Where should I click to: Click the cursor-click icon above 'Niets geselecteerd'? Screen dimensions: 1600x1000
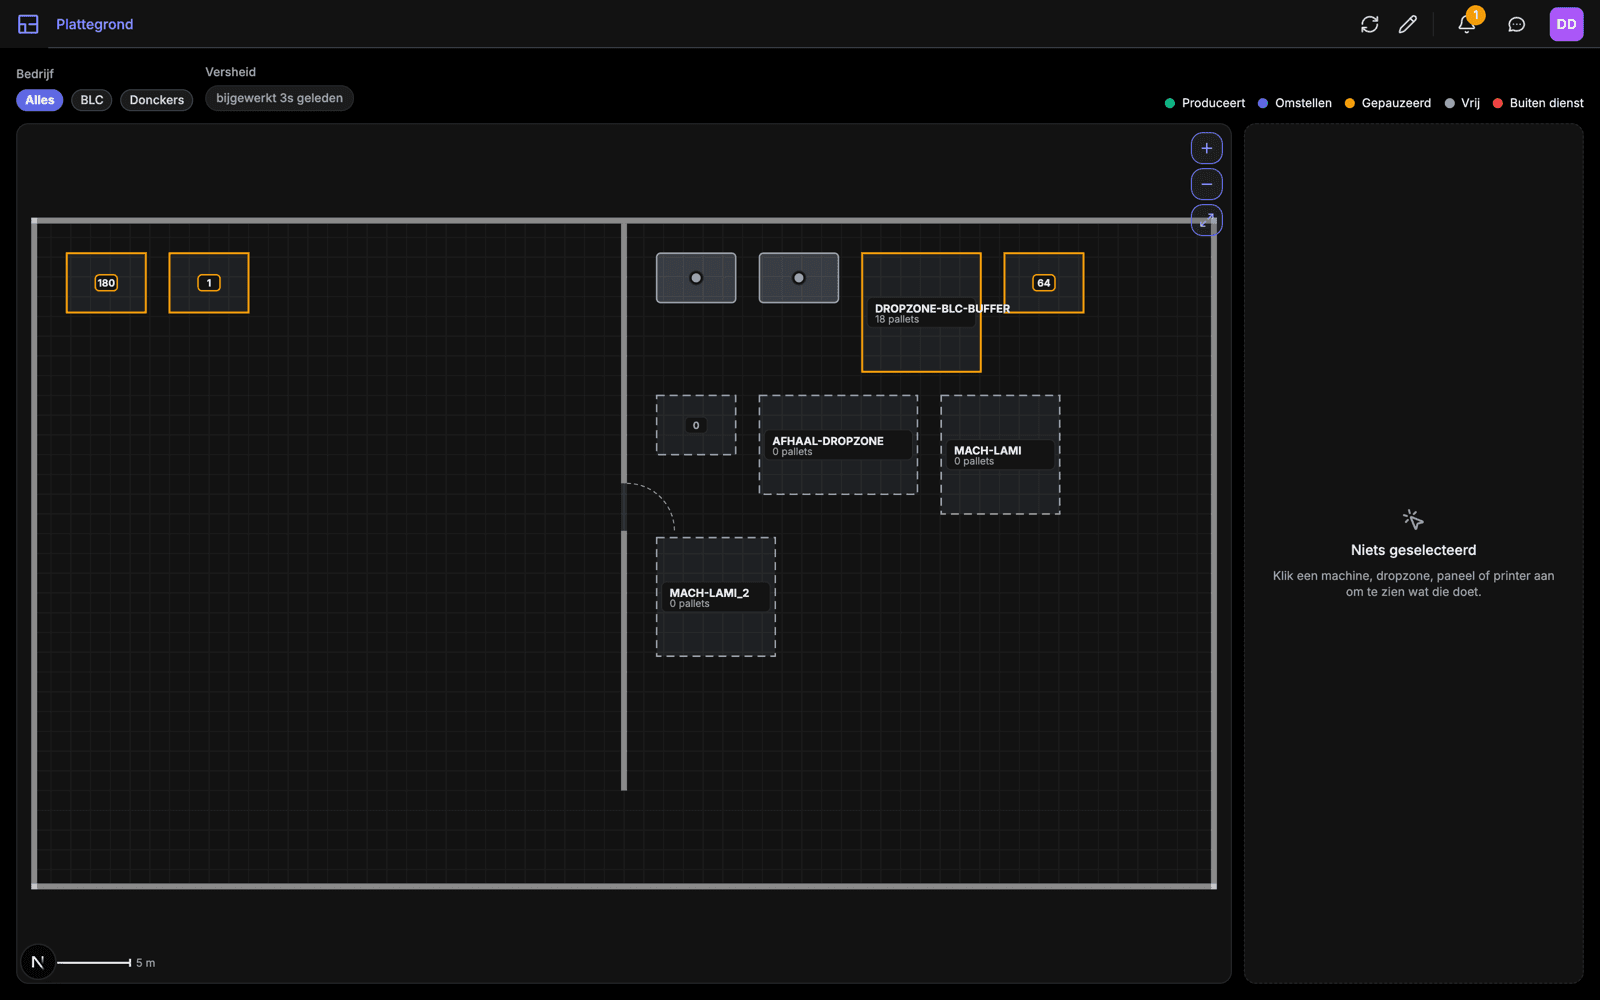(1413, 519)
